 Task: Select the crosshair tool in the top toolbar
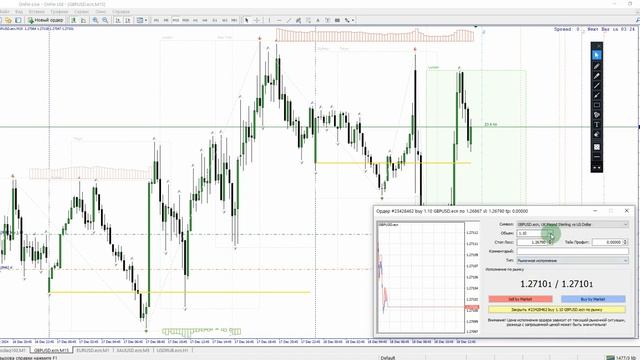coord(257,20)
